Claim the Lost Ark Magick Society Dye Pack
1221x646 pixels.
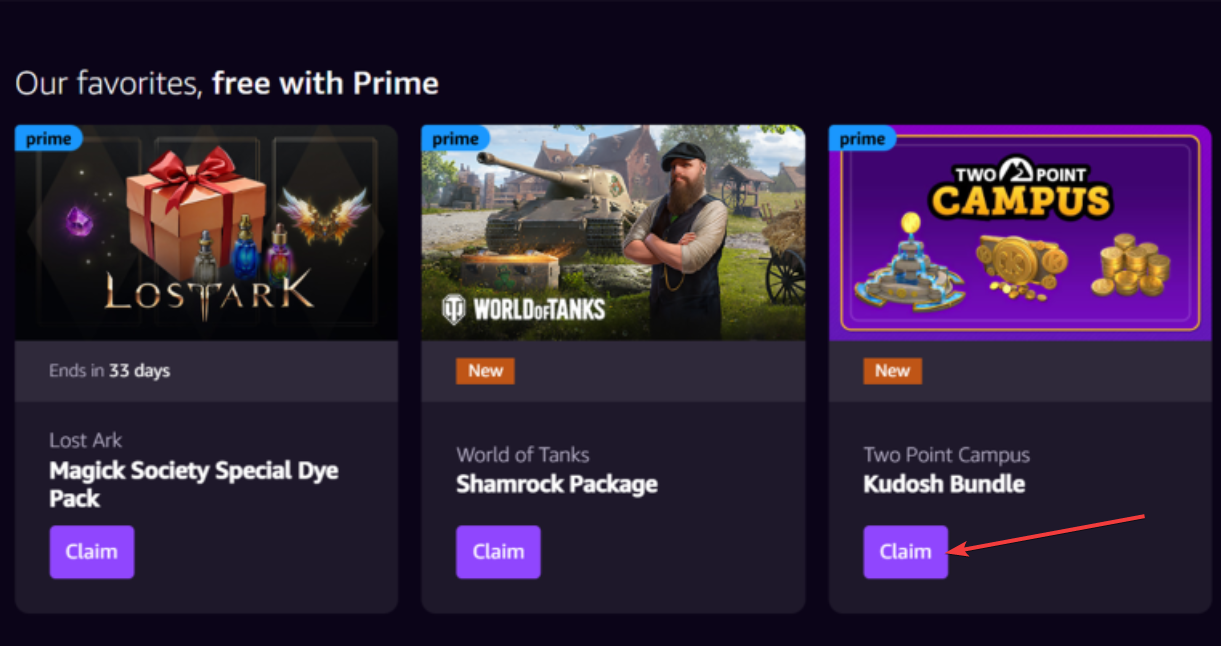[92, 552]
